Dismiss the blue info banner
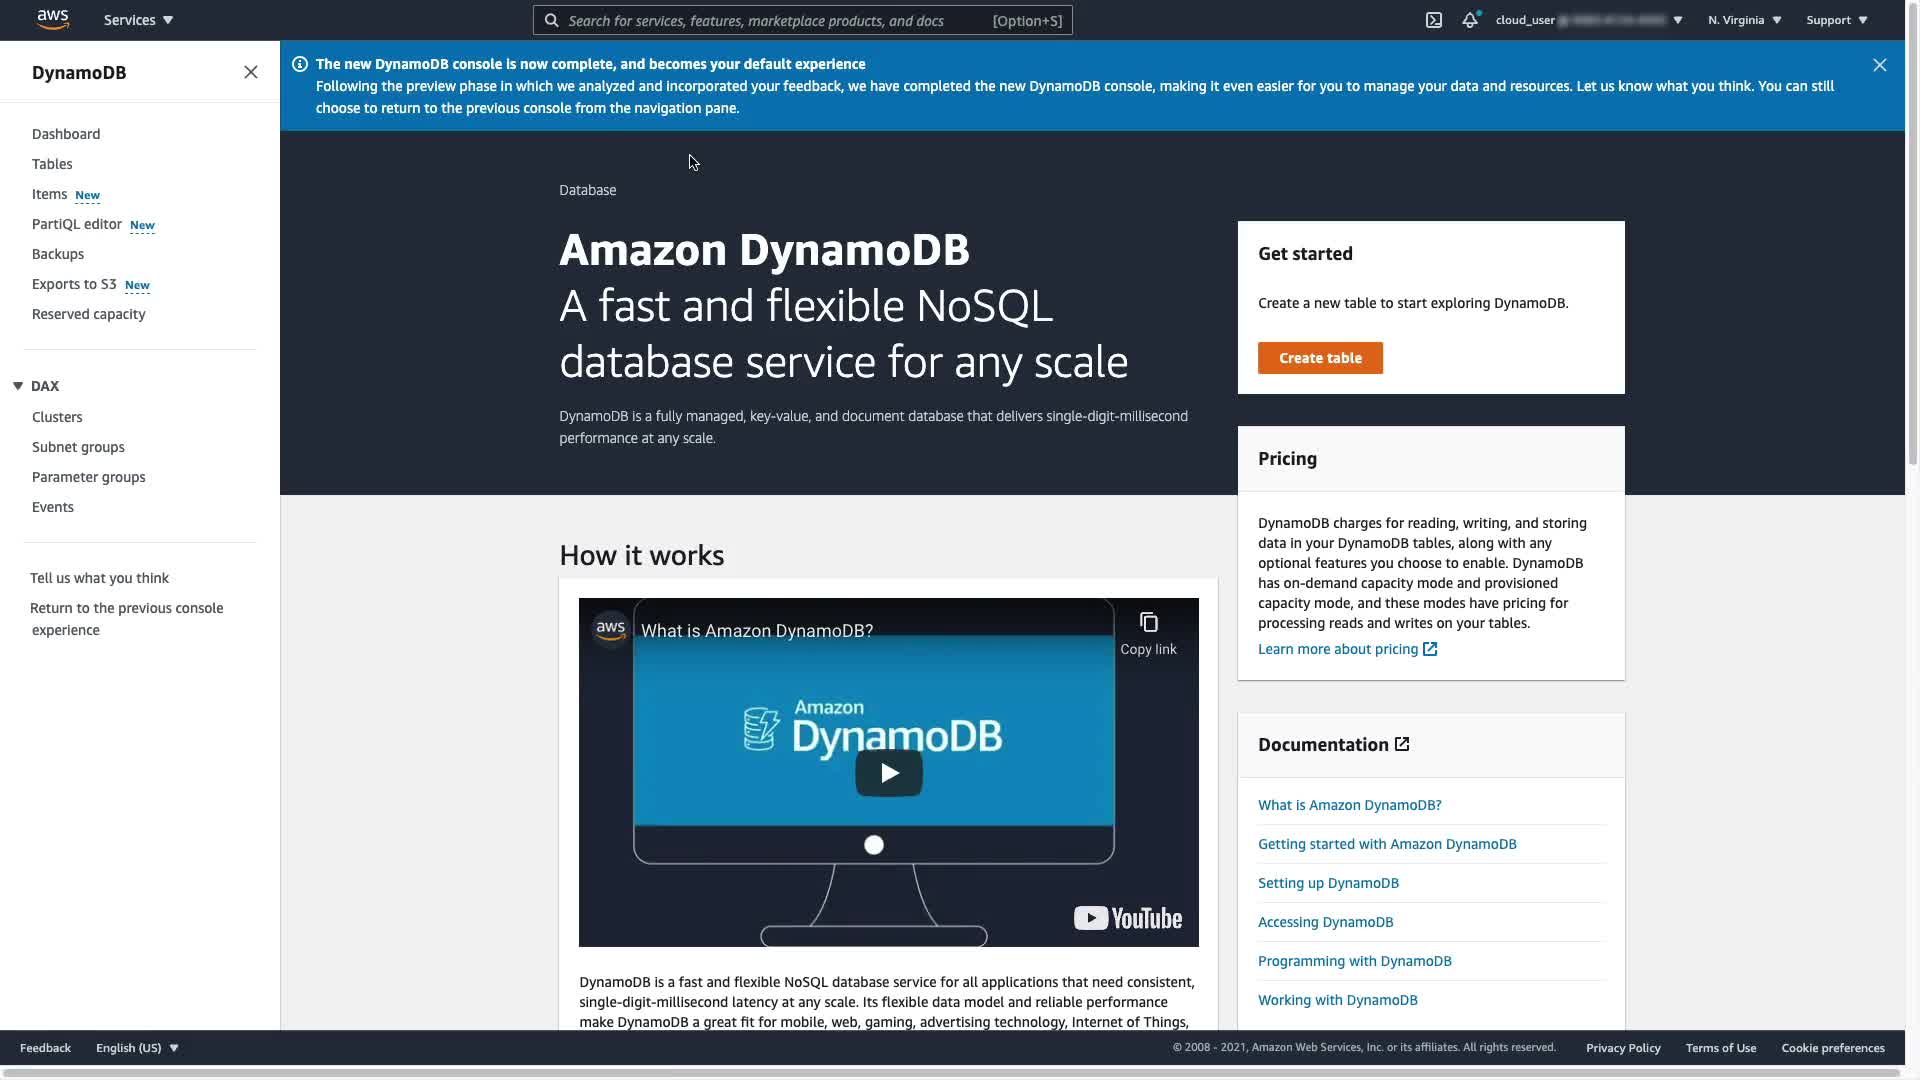1920x1080 pixels. [x=1879, y=65]
